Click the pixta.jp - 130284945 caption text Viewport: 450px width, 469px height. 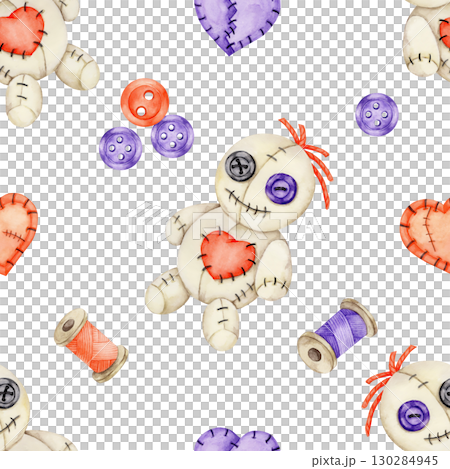[375, 461]
